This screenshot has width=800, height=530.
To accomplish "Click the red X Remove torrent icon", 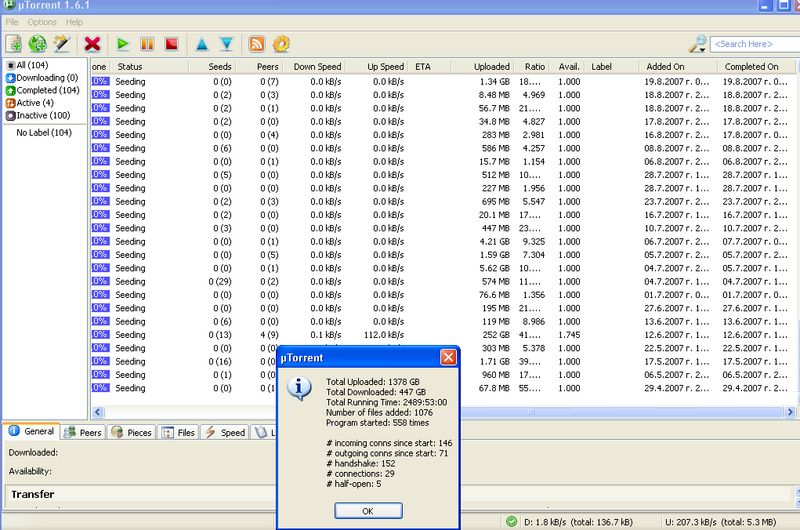I will [x=92, y=44].
